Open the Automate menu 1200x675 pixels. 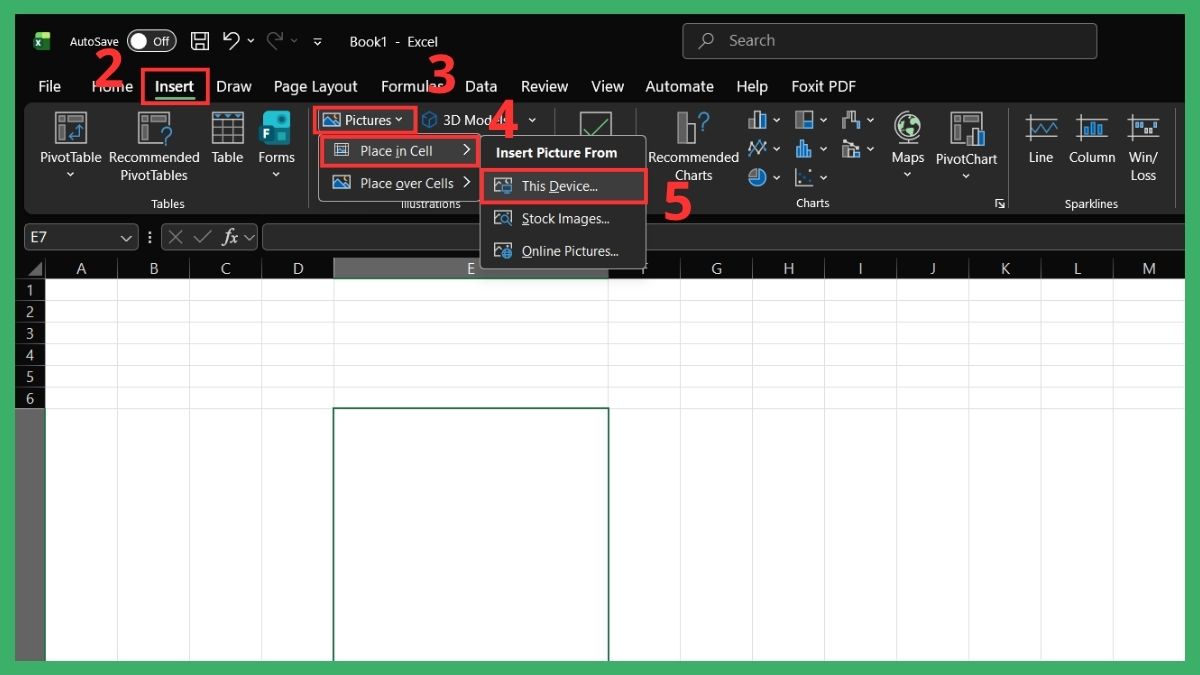(679, 86)
